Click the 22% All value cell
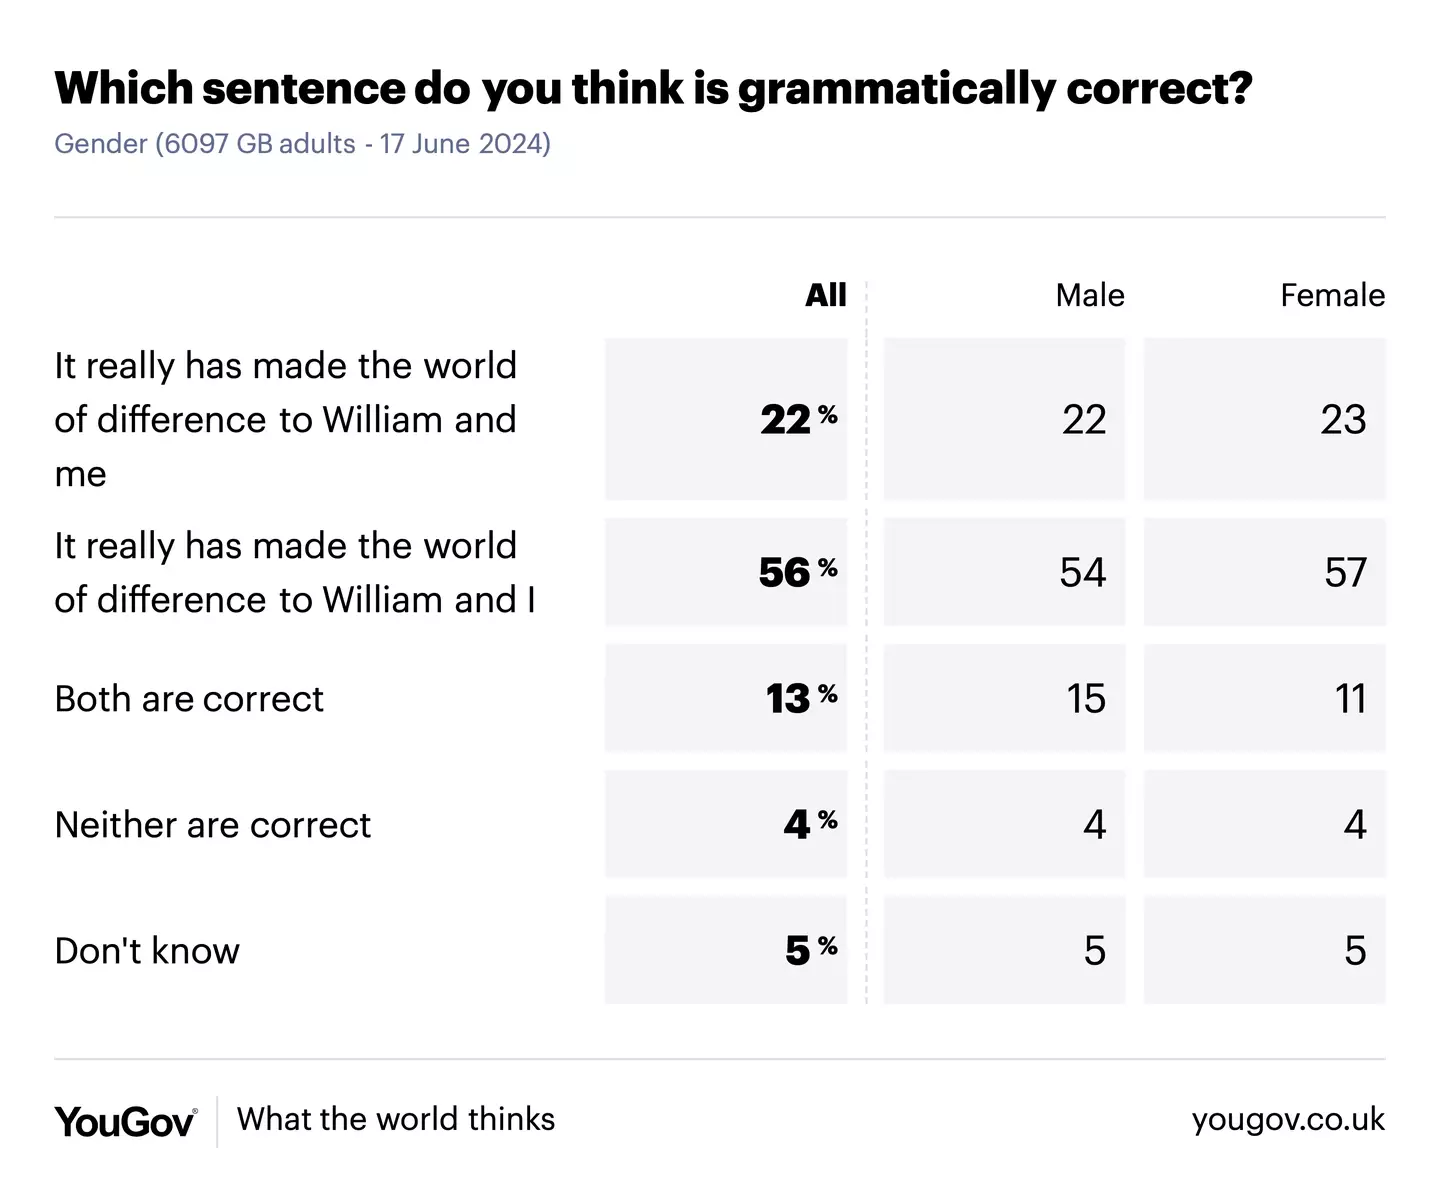1440x1202 pixels. pos(727,420)
